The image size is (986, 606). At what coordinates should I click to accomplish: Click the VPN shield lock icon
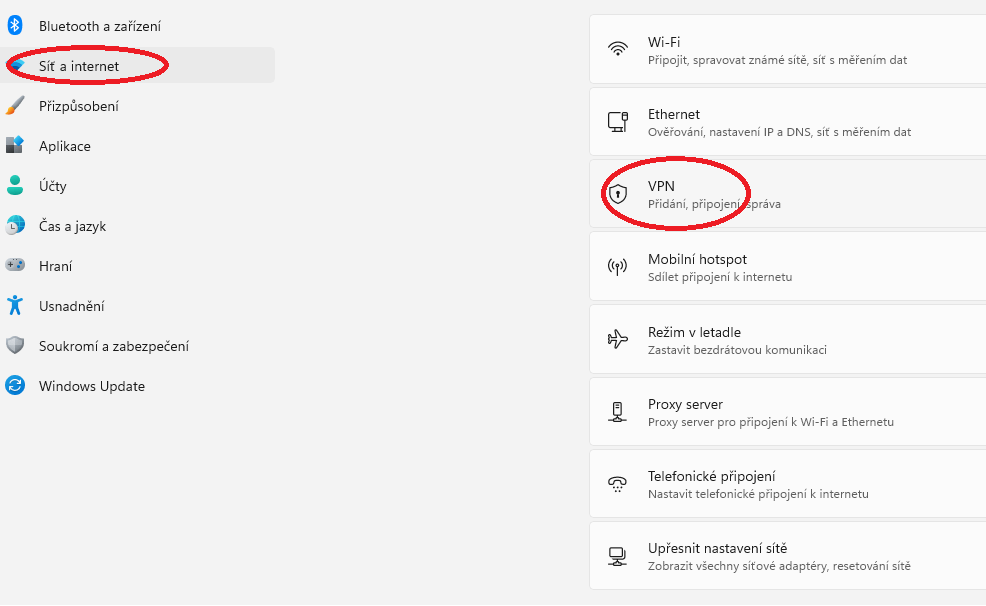coord(618,194)
